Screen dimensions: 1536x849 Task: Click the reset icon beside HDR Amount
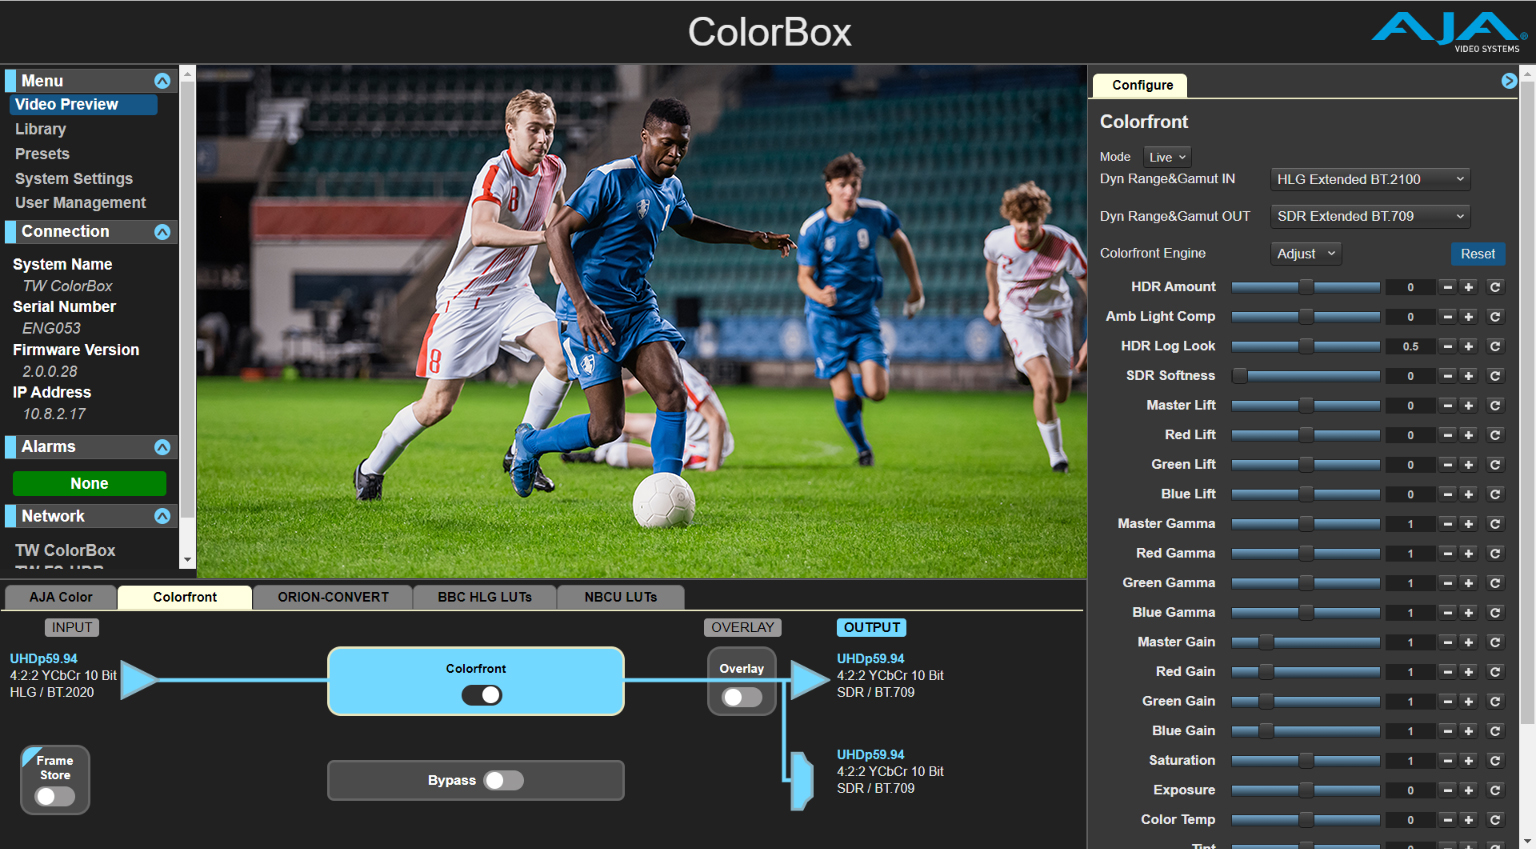pos(1495,287)
